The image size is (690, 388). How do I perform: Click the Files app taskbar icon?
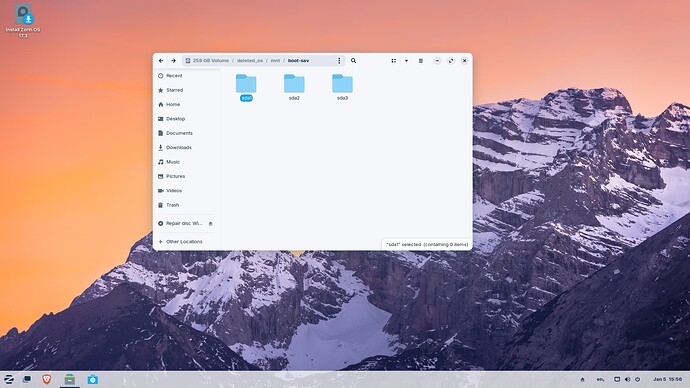(x=70, y=379)
